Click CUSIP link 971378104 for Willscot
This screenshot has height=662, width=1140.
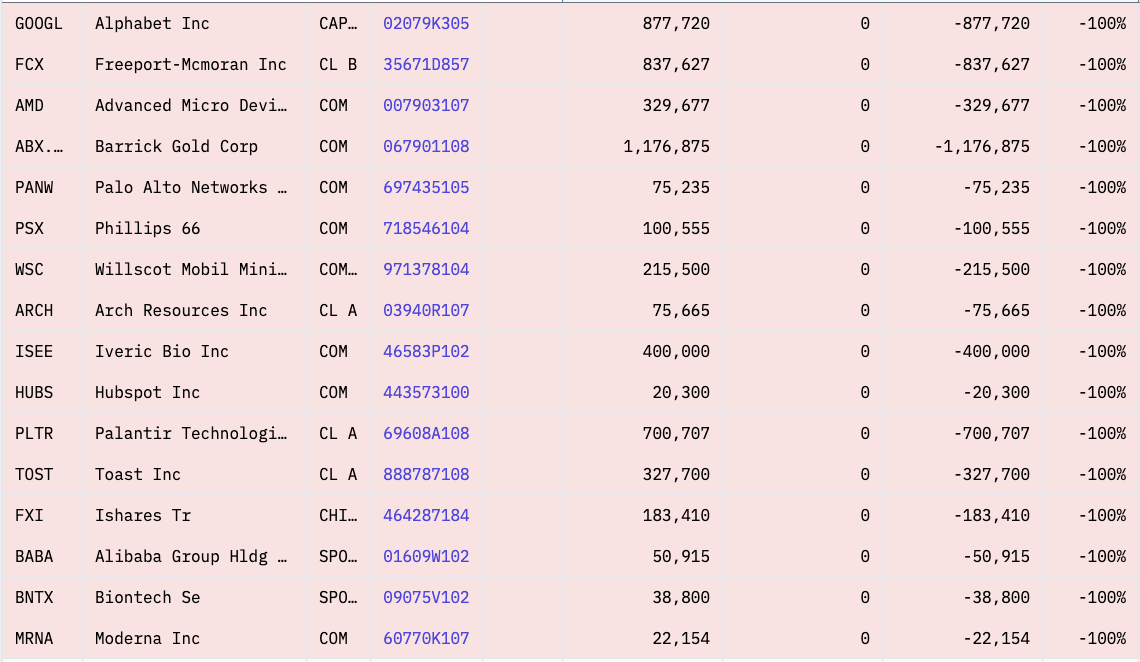[x=426, y=269]
